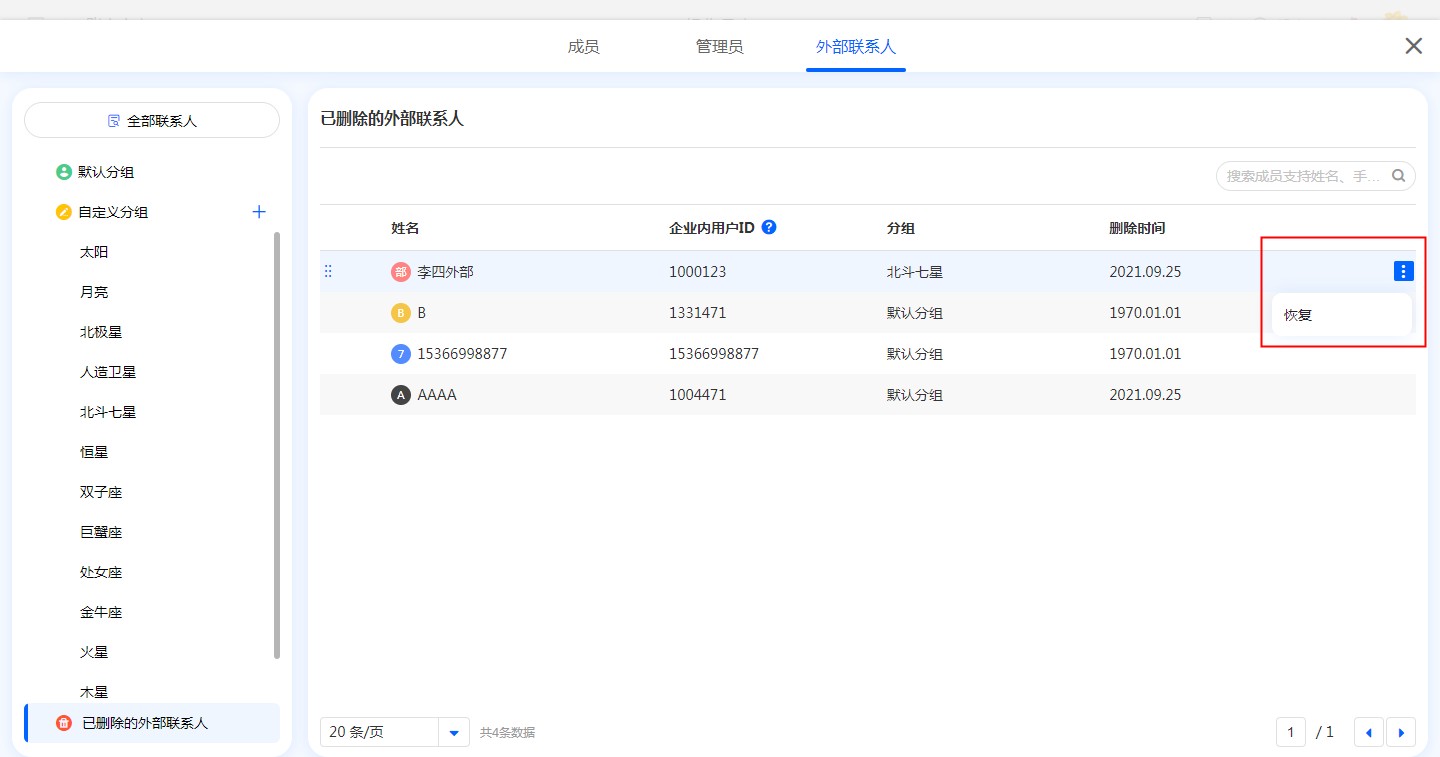
Task: Switch to the 管理员 tab
Action: 719,47
